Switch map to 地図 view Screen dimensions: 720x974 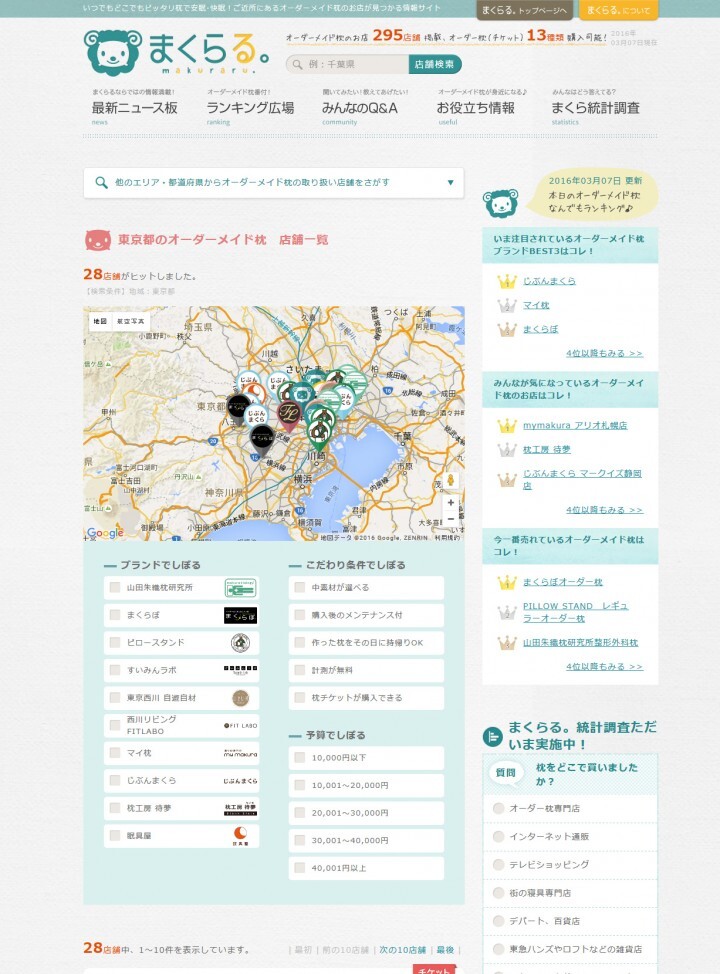click(100, 321)
